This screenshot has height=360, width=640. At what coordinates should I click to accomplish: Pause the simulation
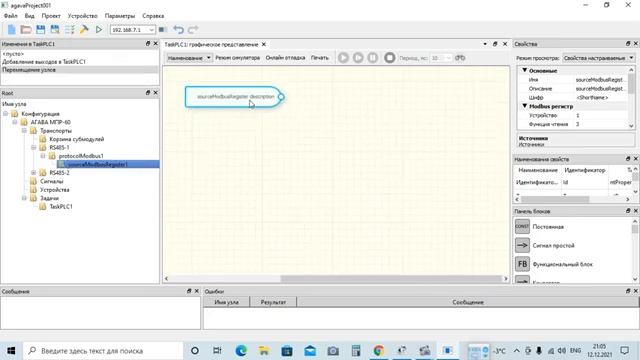pos(373,58)
